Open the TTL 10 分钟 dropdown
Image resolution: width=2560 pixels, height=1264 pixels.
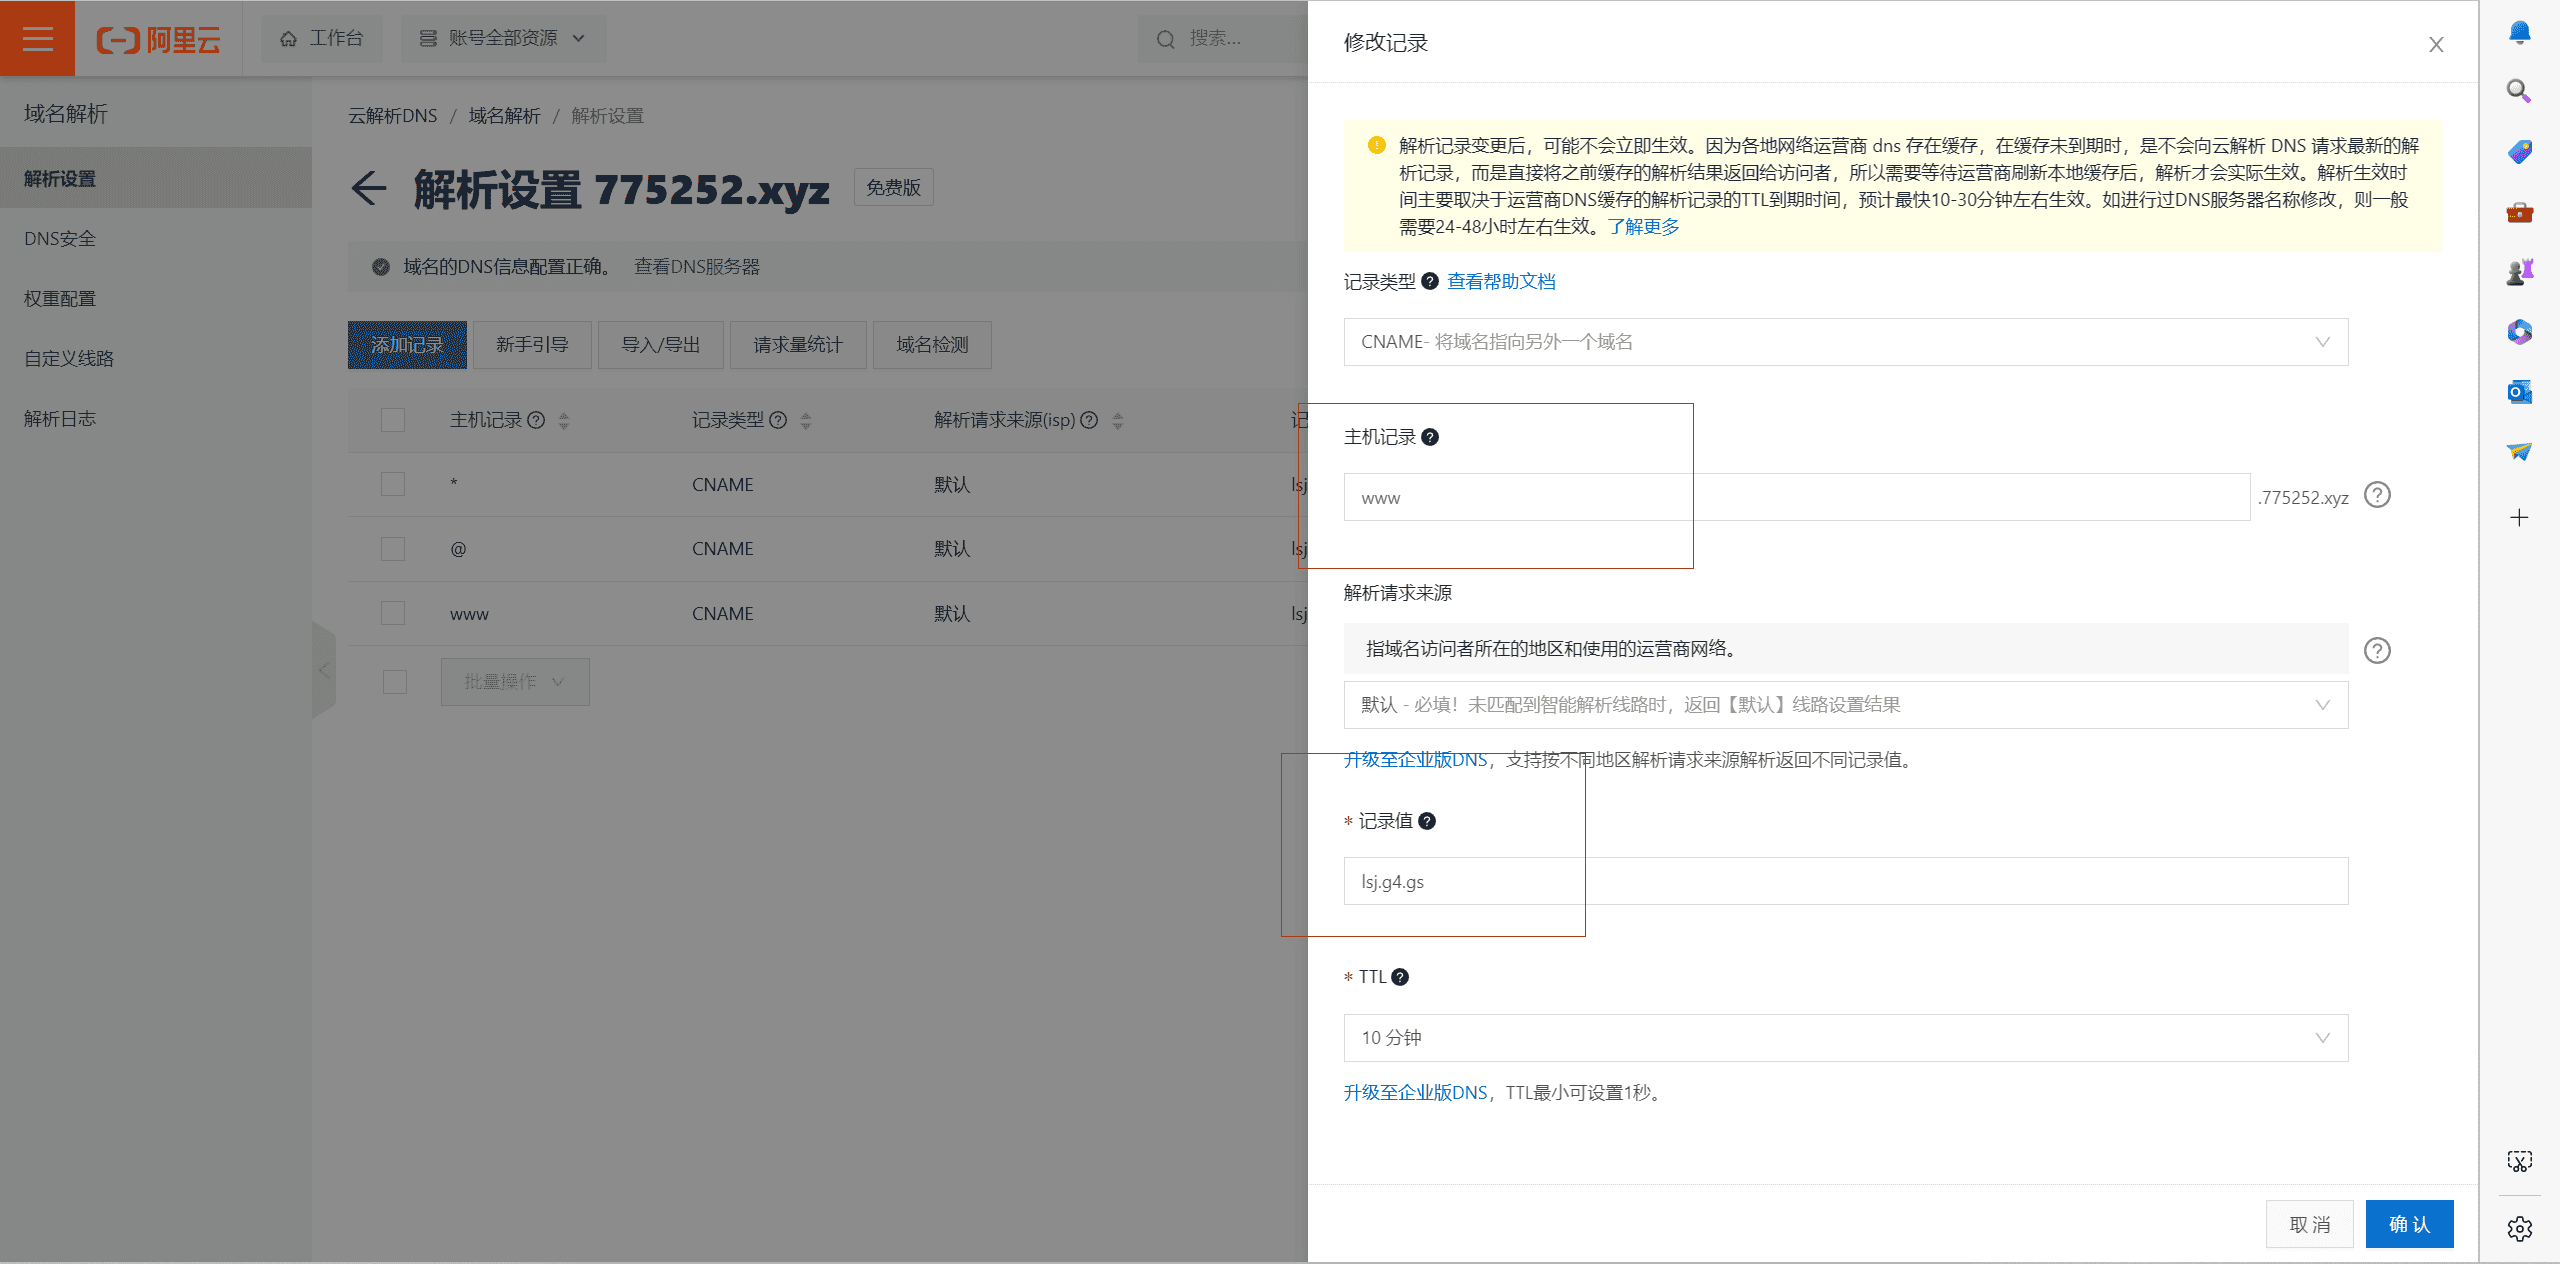click(1845, 1038)
